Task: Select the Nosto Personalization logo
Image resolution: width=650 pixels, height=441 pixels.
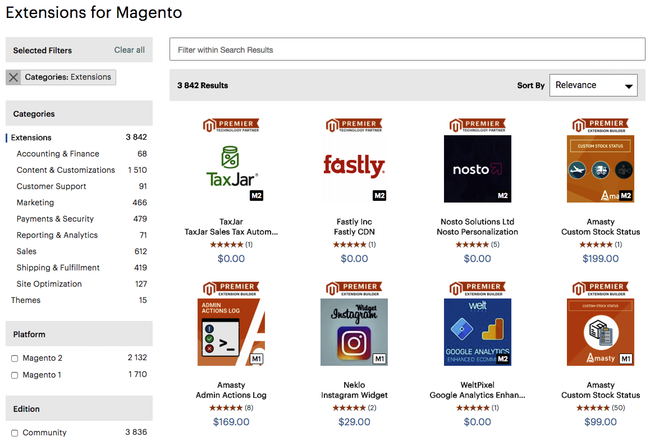Action: click(x=477, y=167)
